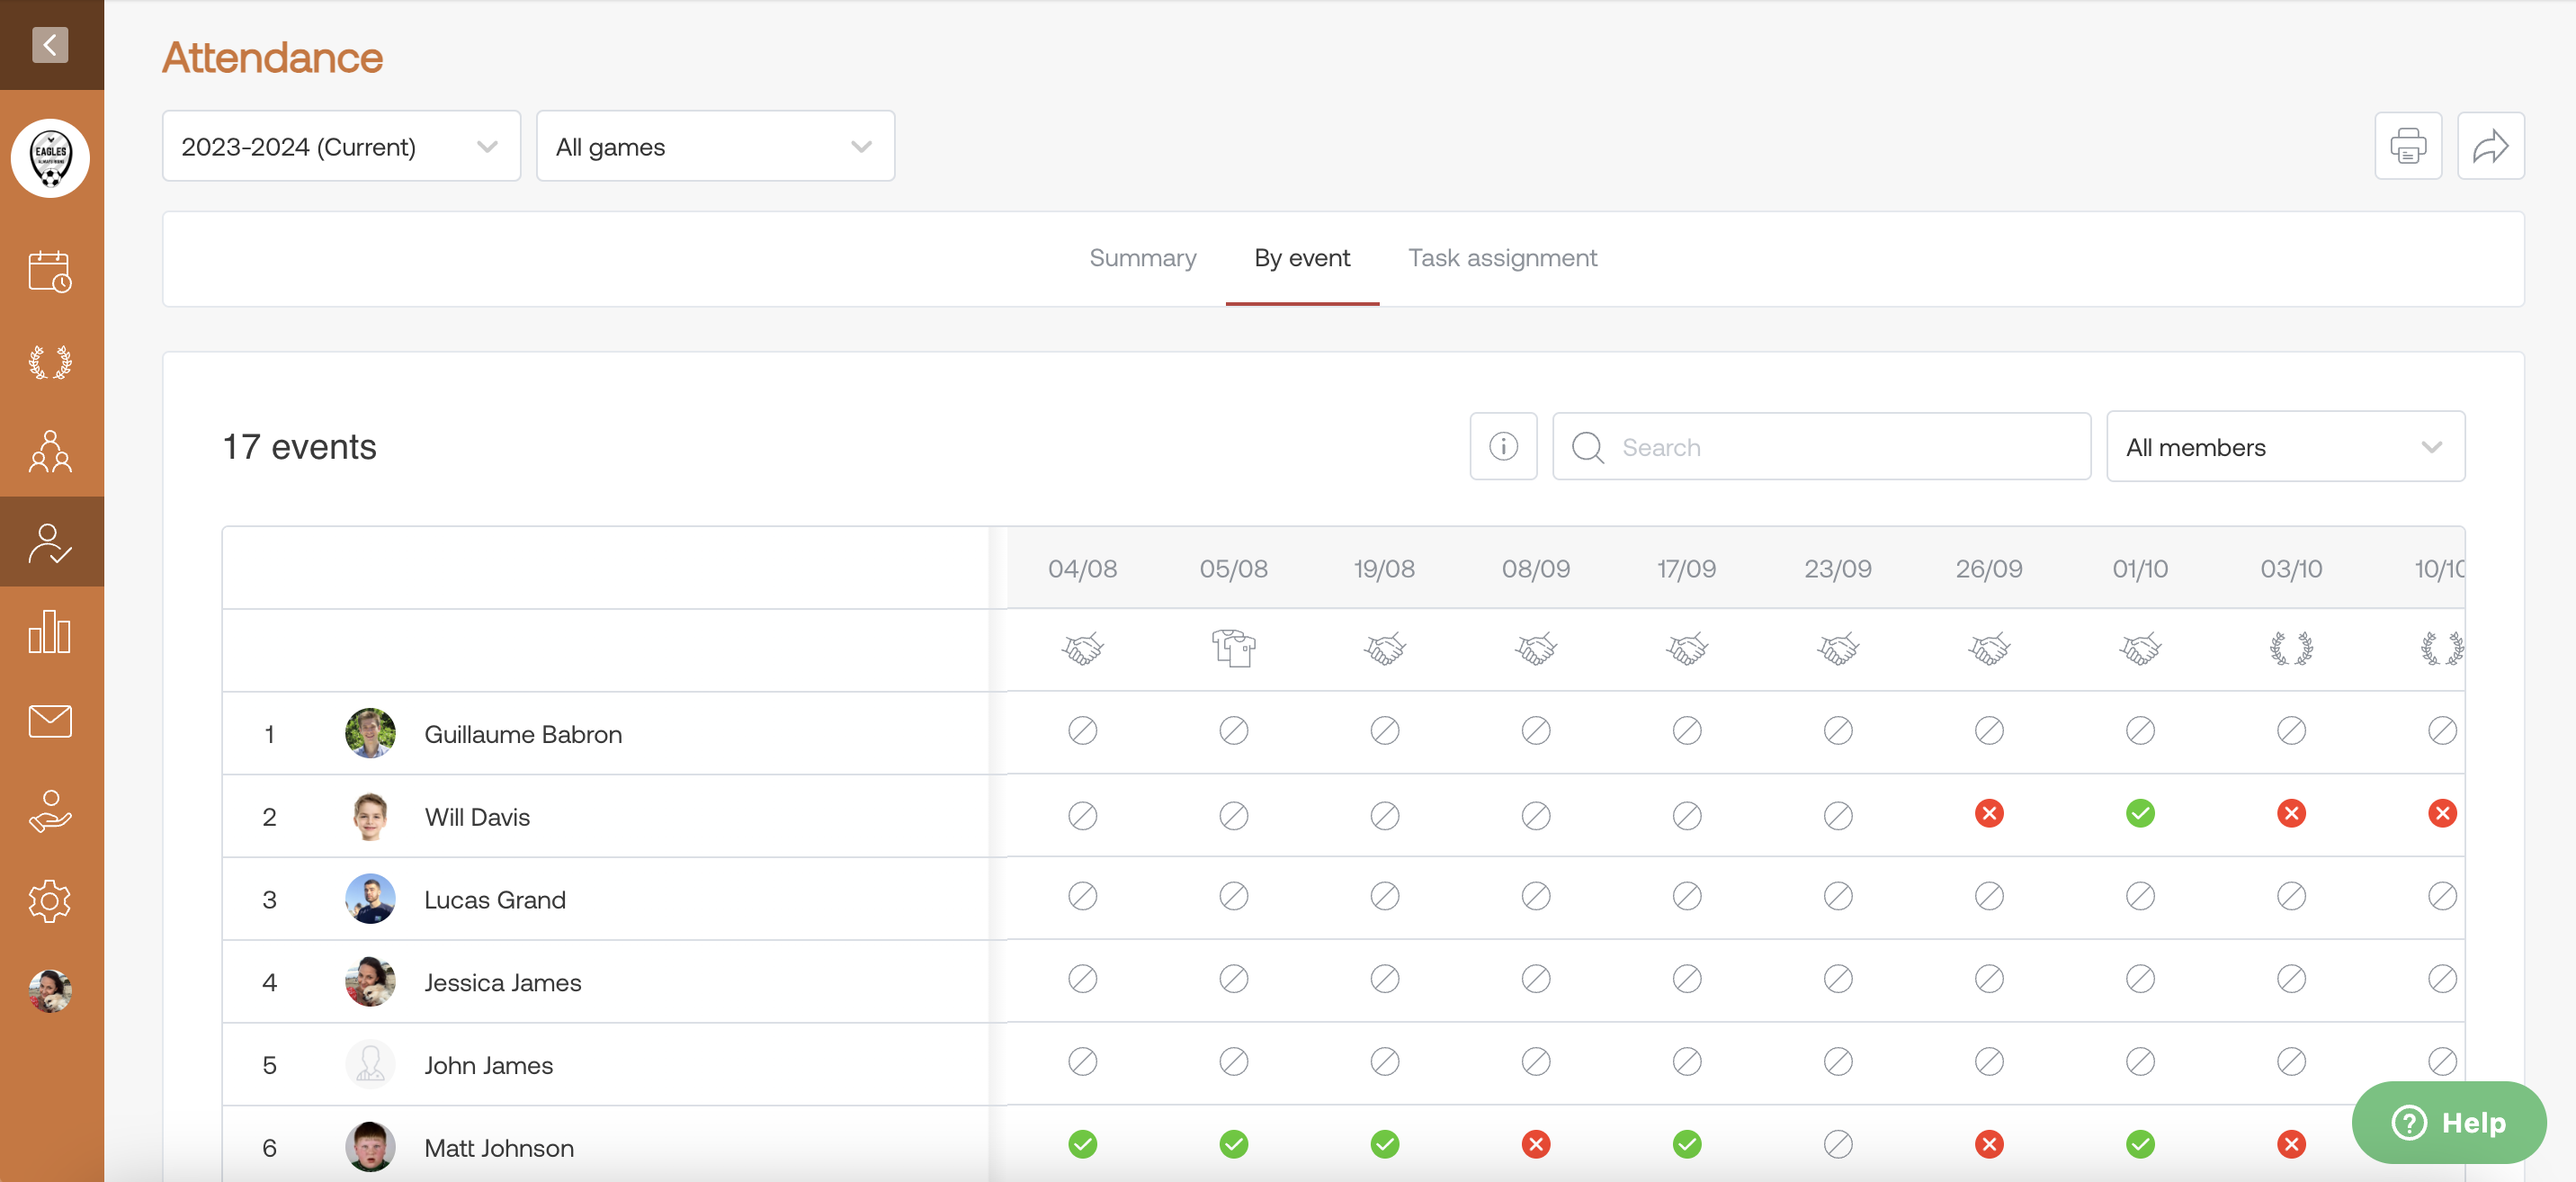Open the 2023-2024 (Current) season dropdown
The height and width of the screenshot is (1182, 2576).
coord(341,146)
